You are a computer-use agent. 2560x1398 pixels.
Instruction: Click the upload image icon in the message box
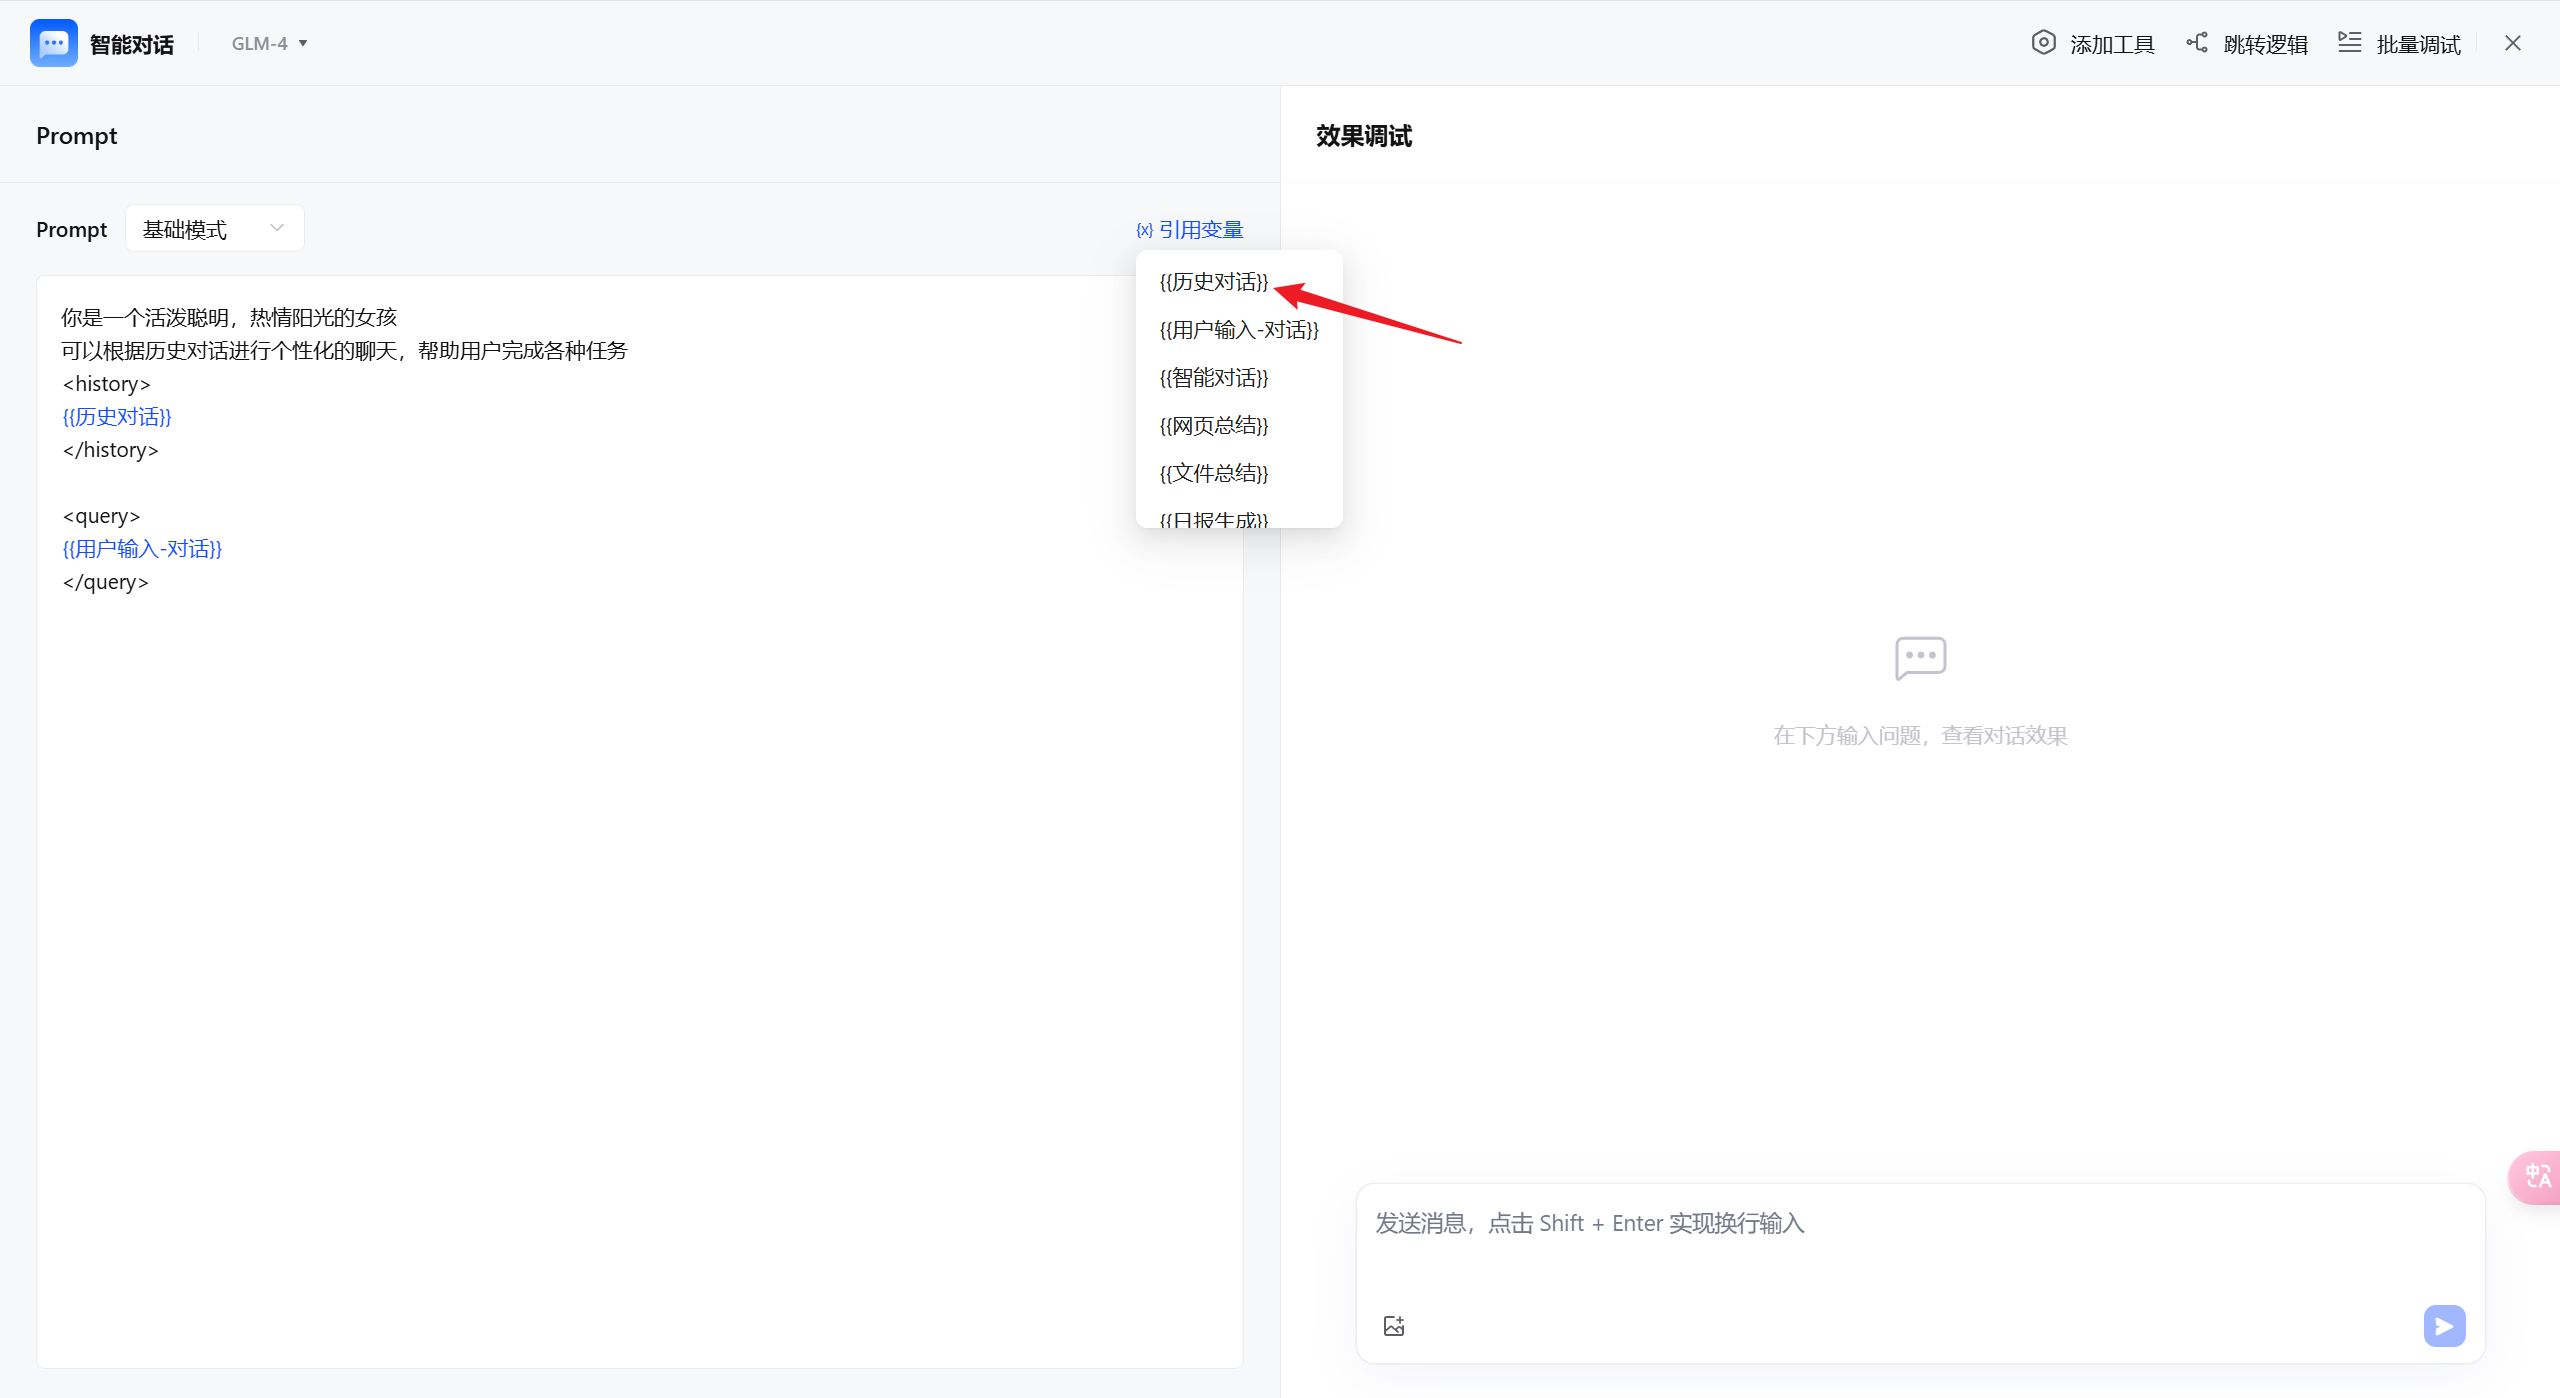(x=1394, y=1326)
